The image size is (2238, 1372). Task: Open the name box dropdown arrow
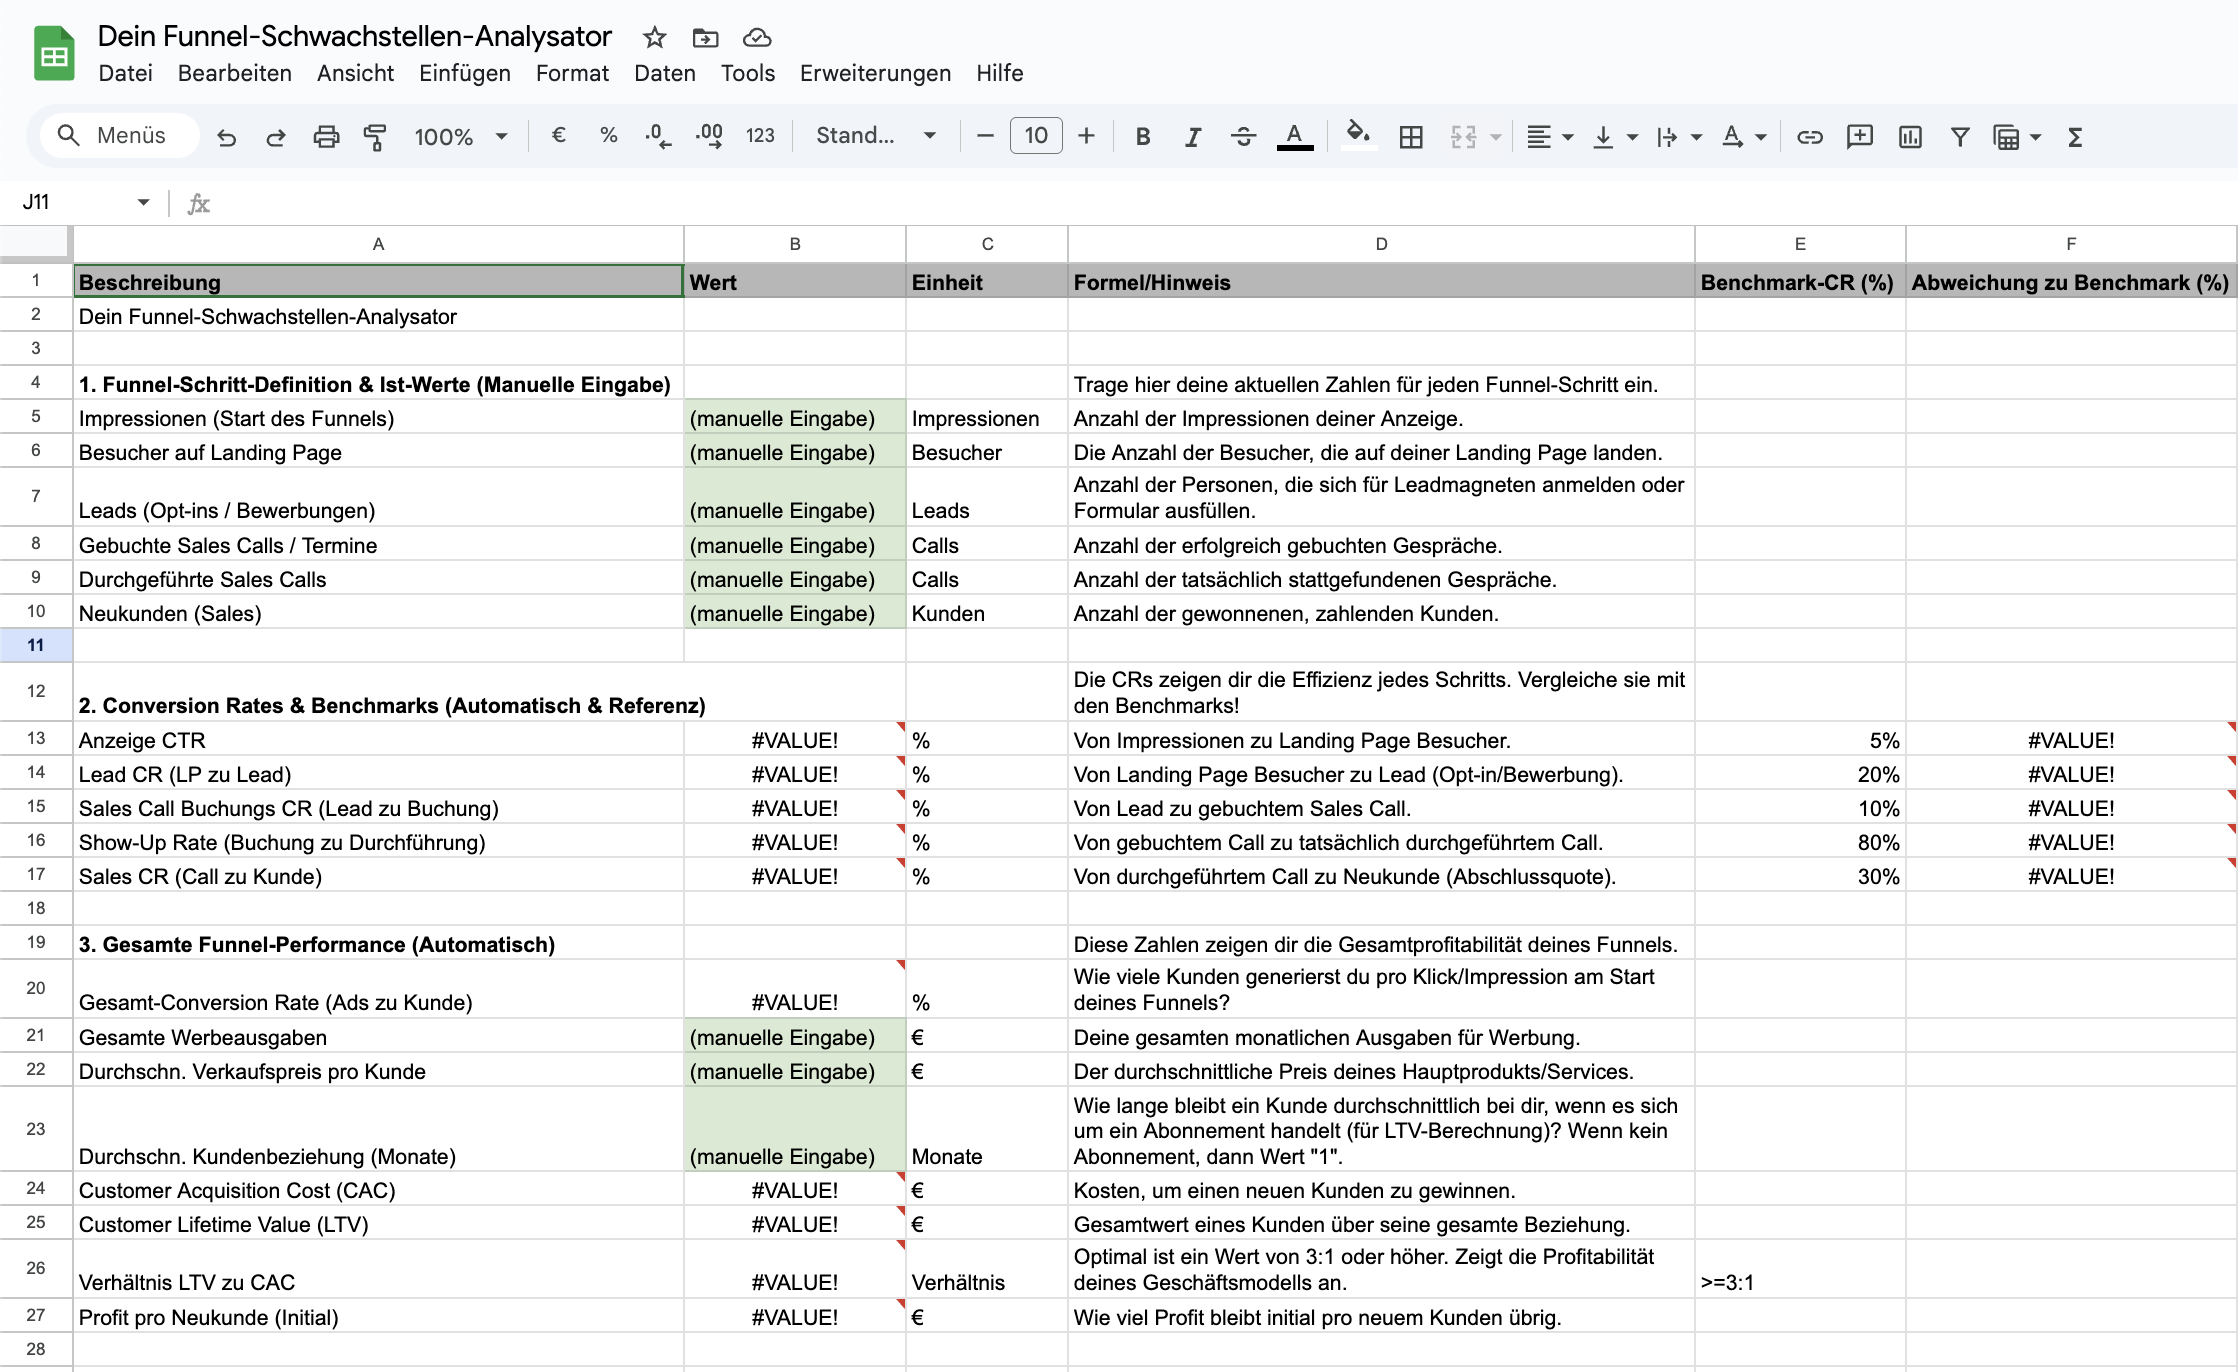[x=144, y=202]
